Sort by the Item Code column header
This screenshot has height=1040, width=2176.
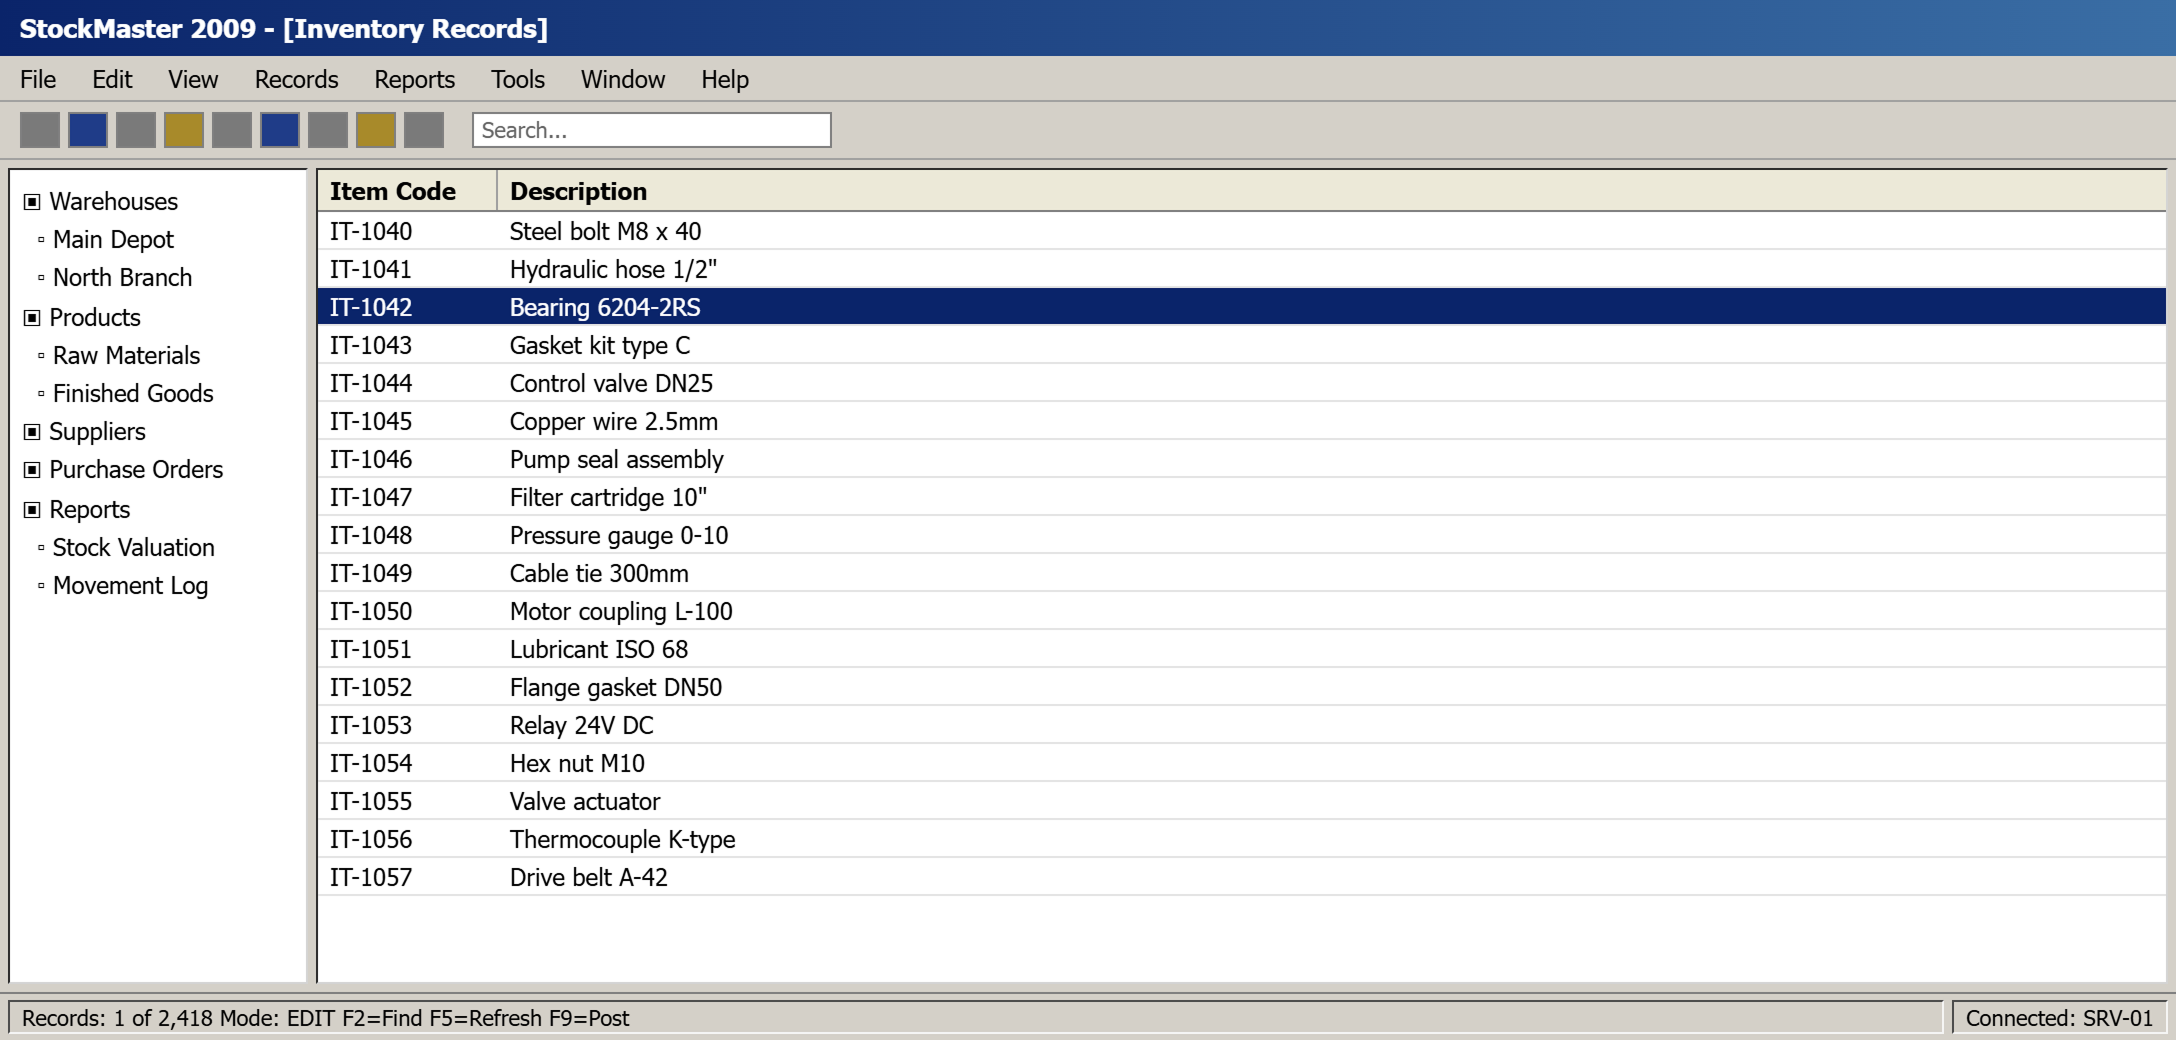407,191
